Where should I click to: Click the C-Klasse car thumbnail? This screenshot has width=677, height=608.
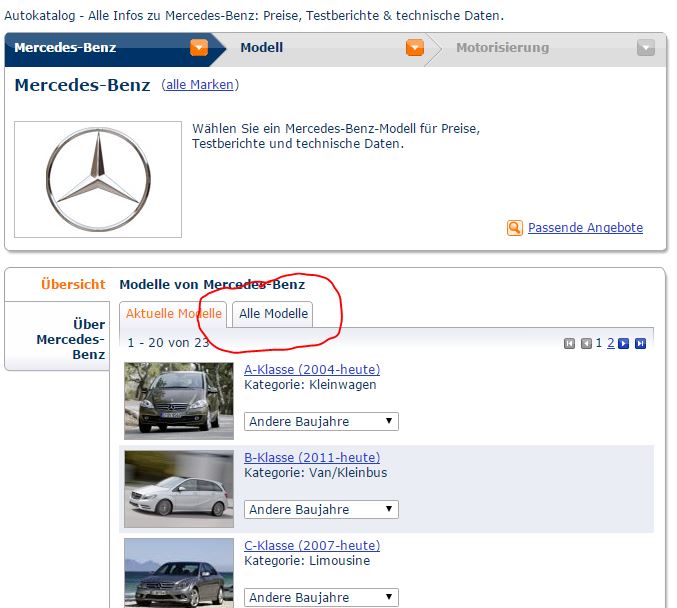[x=179, y=573]
